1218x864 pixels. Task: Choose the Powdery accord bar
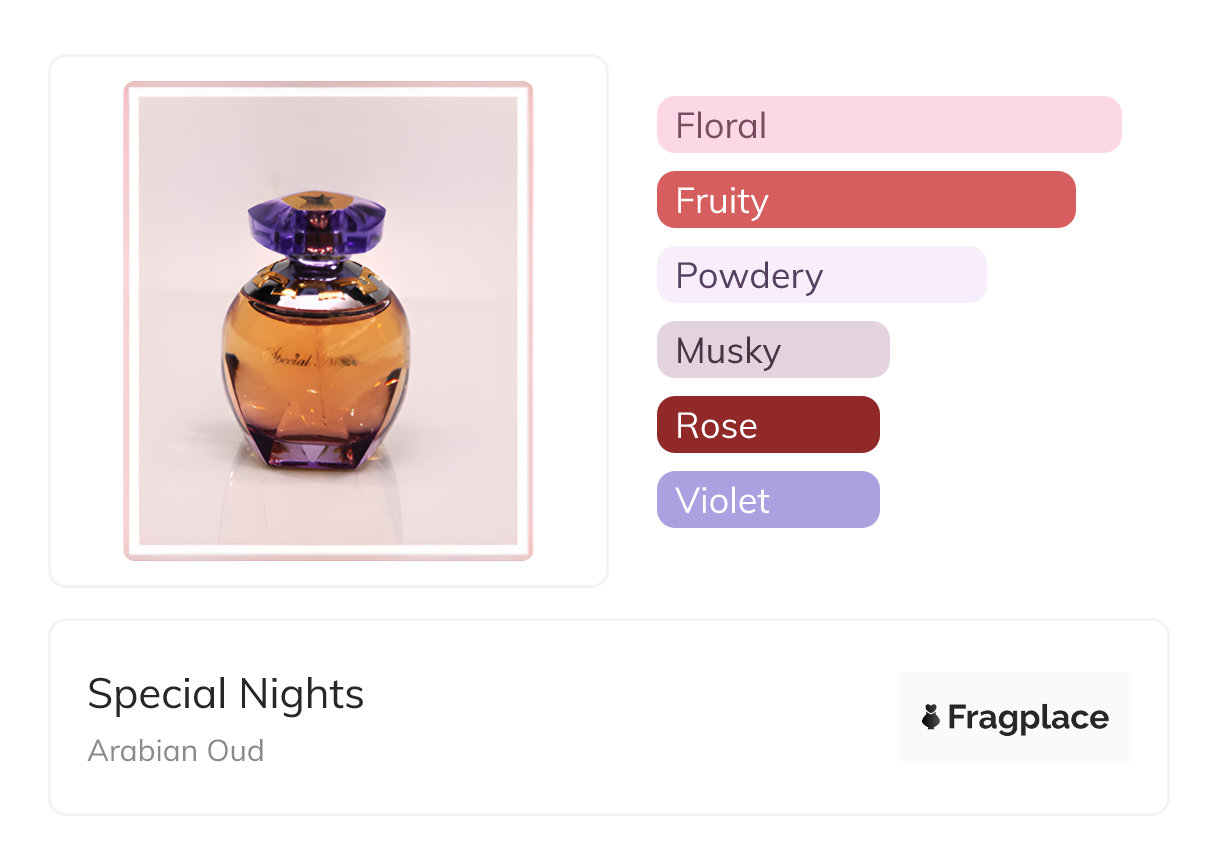pyautogui.click(x=821, y=275)
